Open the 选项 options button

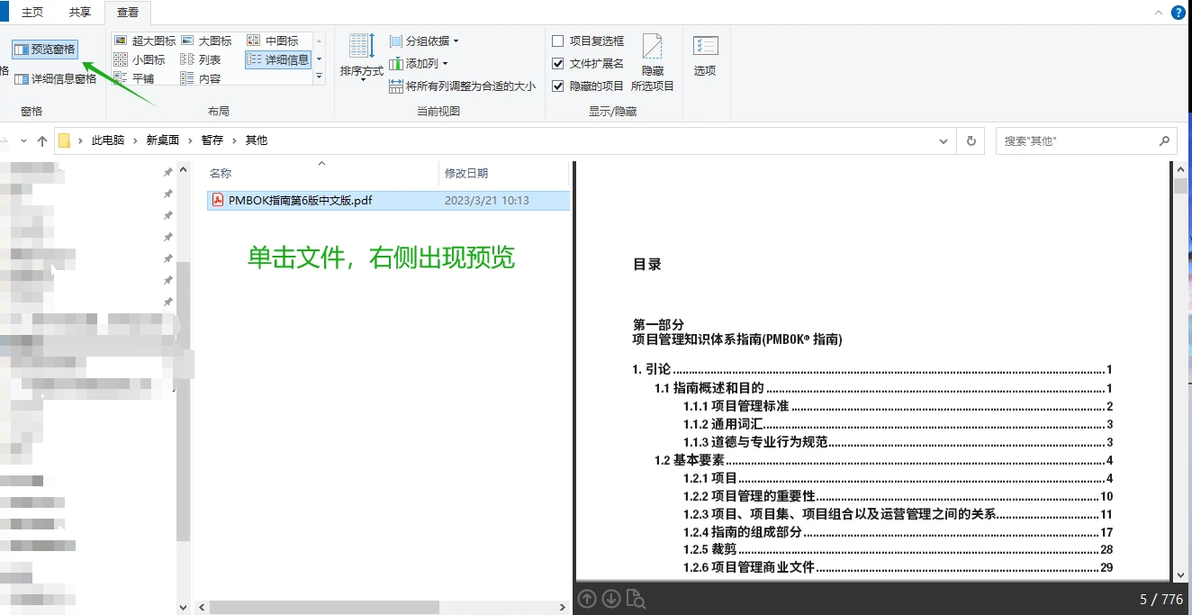pos(705,55)
